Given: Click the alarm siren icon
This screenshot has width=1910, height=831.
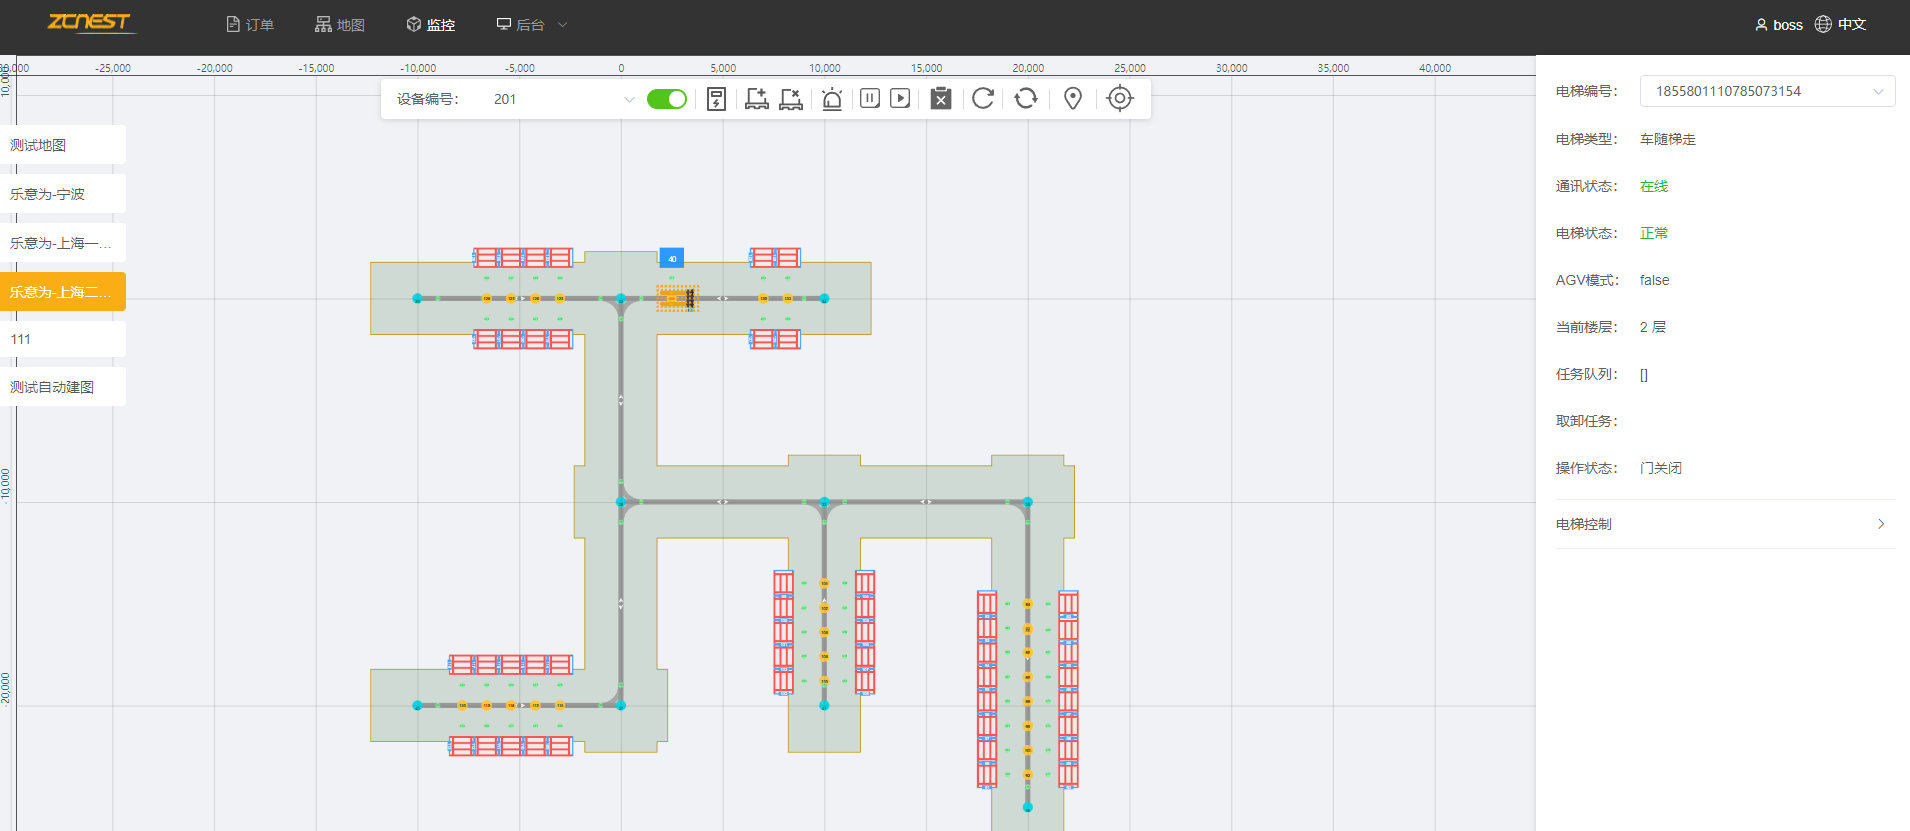Looking at the screenshot, I should tap(832, 99).
